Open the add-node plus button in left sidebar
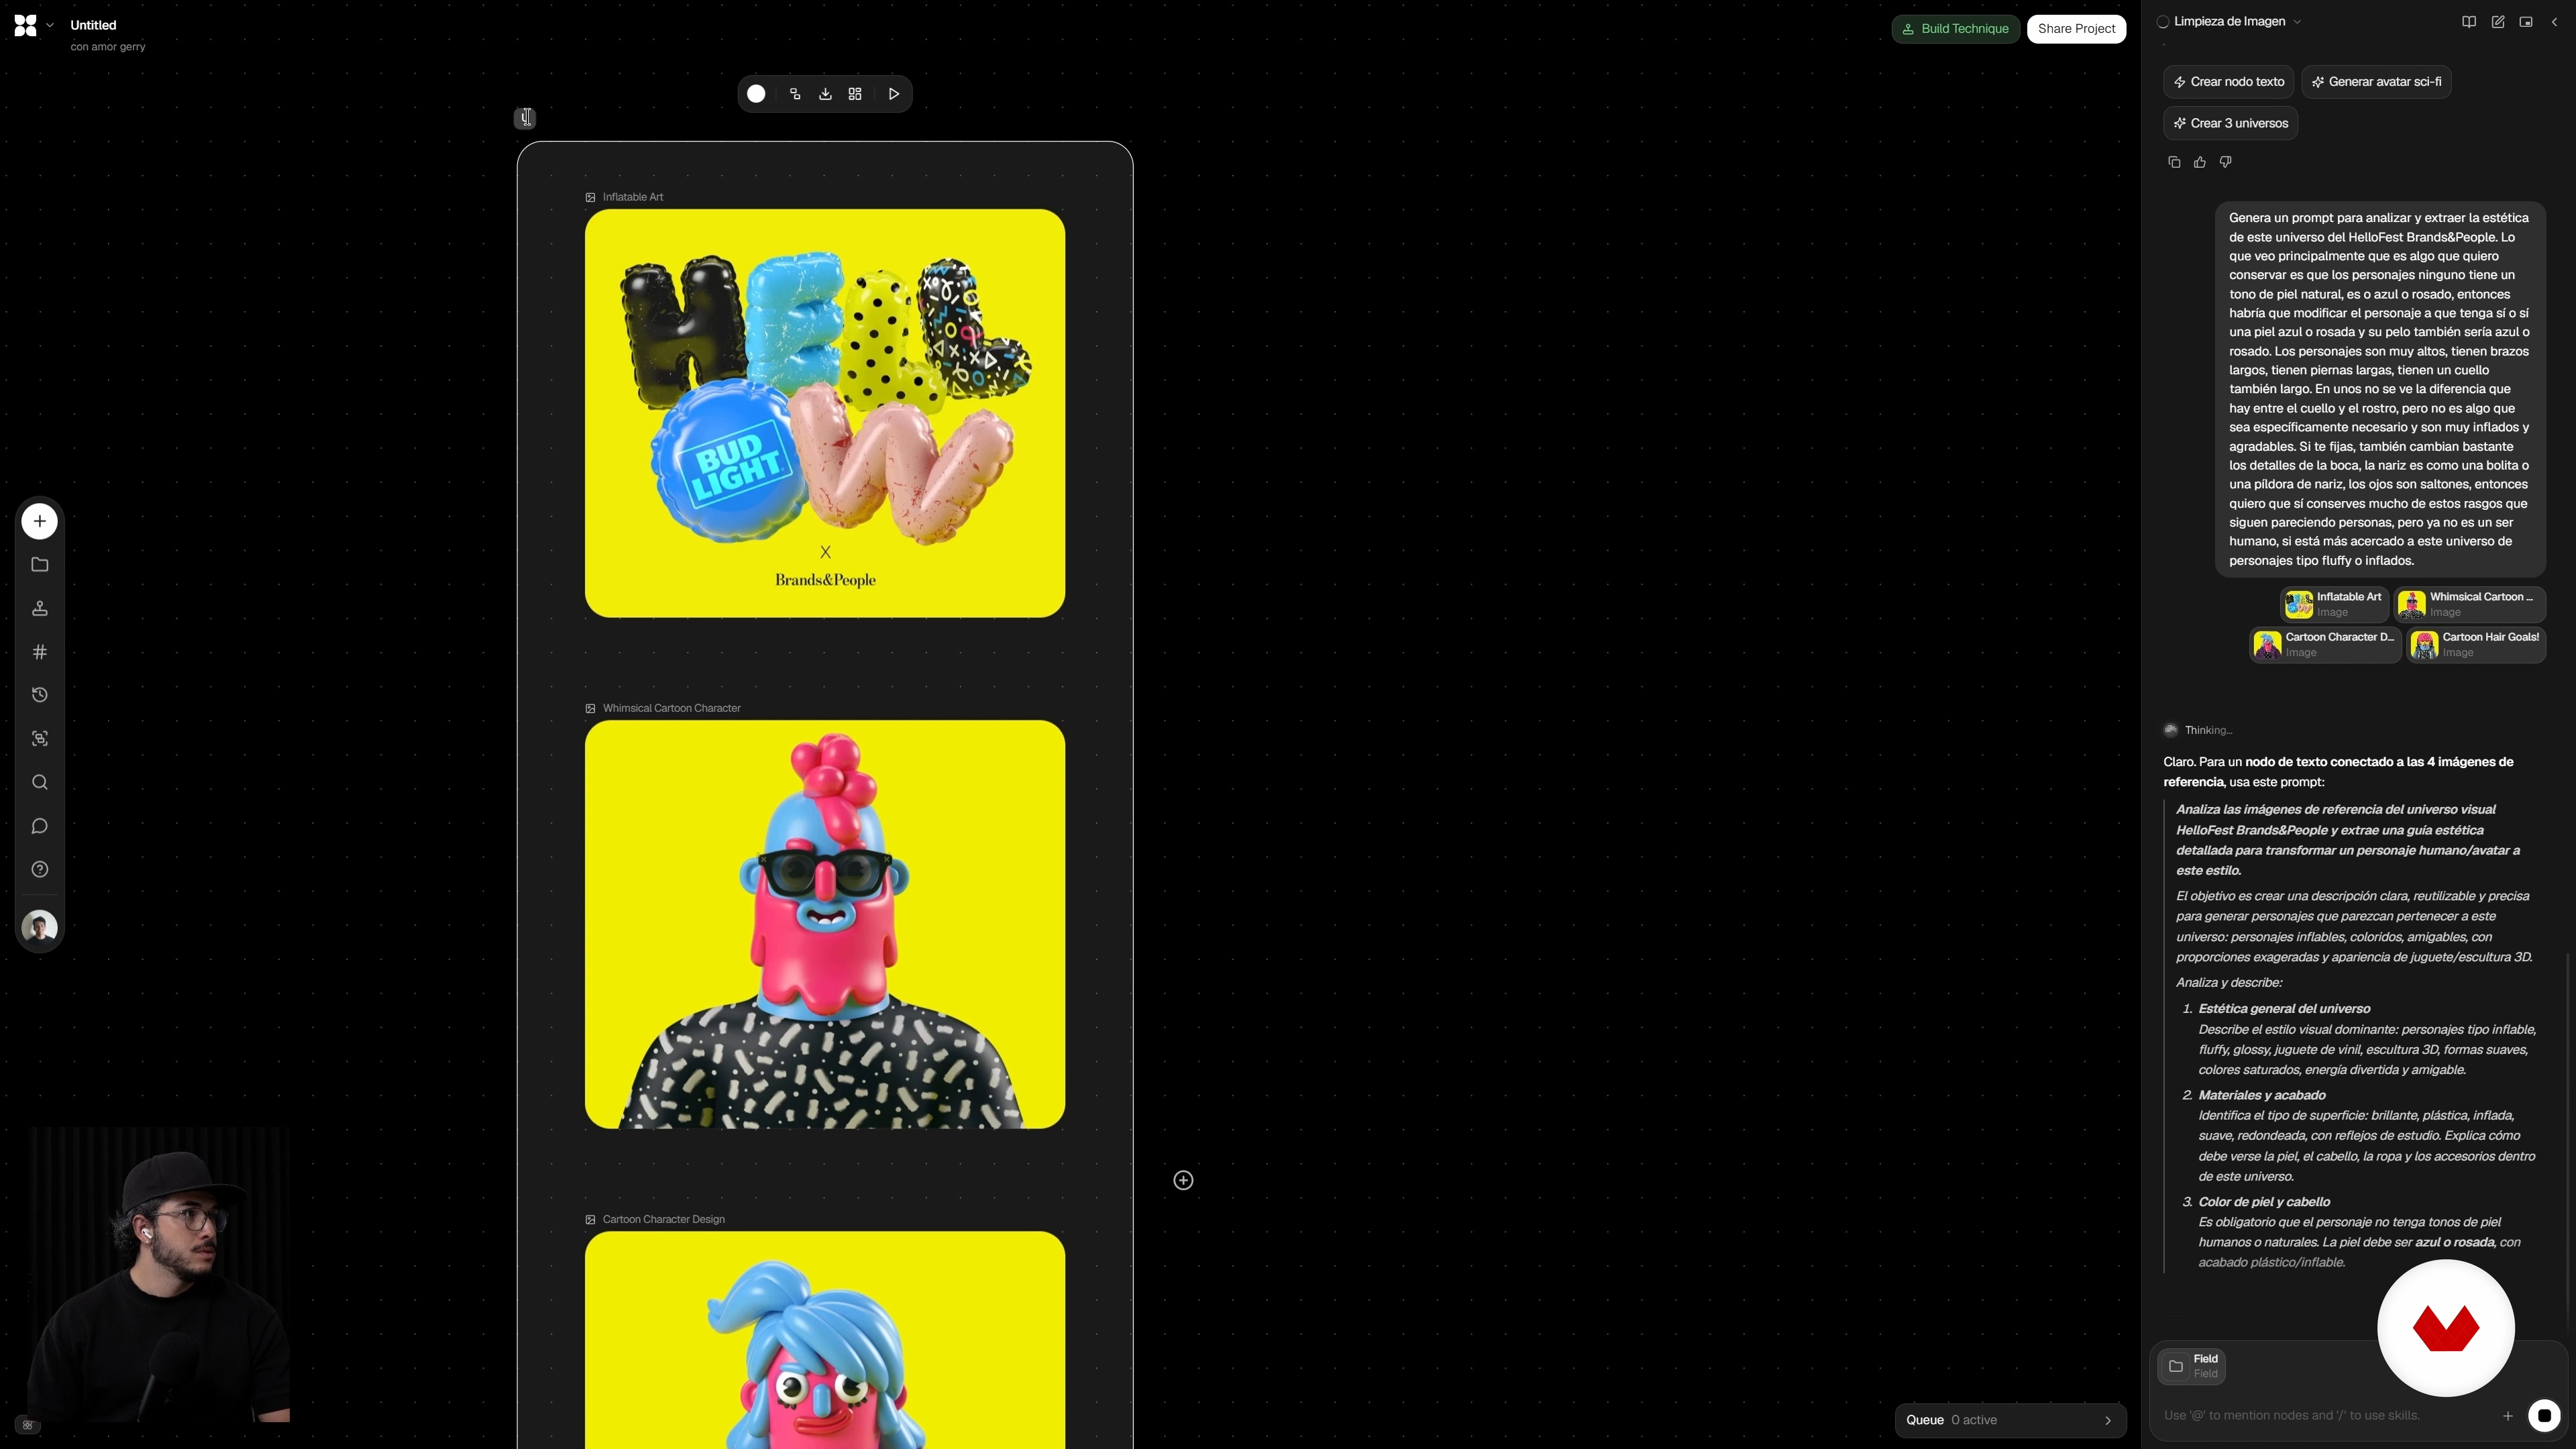 coord(39,521)
